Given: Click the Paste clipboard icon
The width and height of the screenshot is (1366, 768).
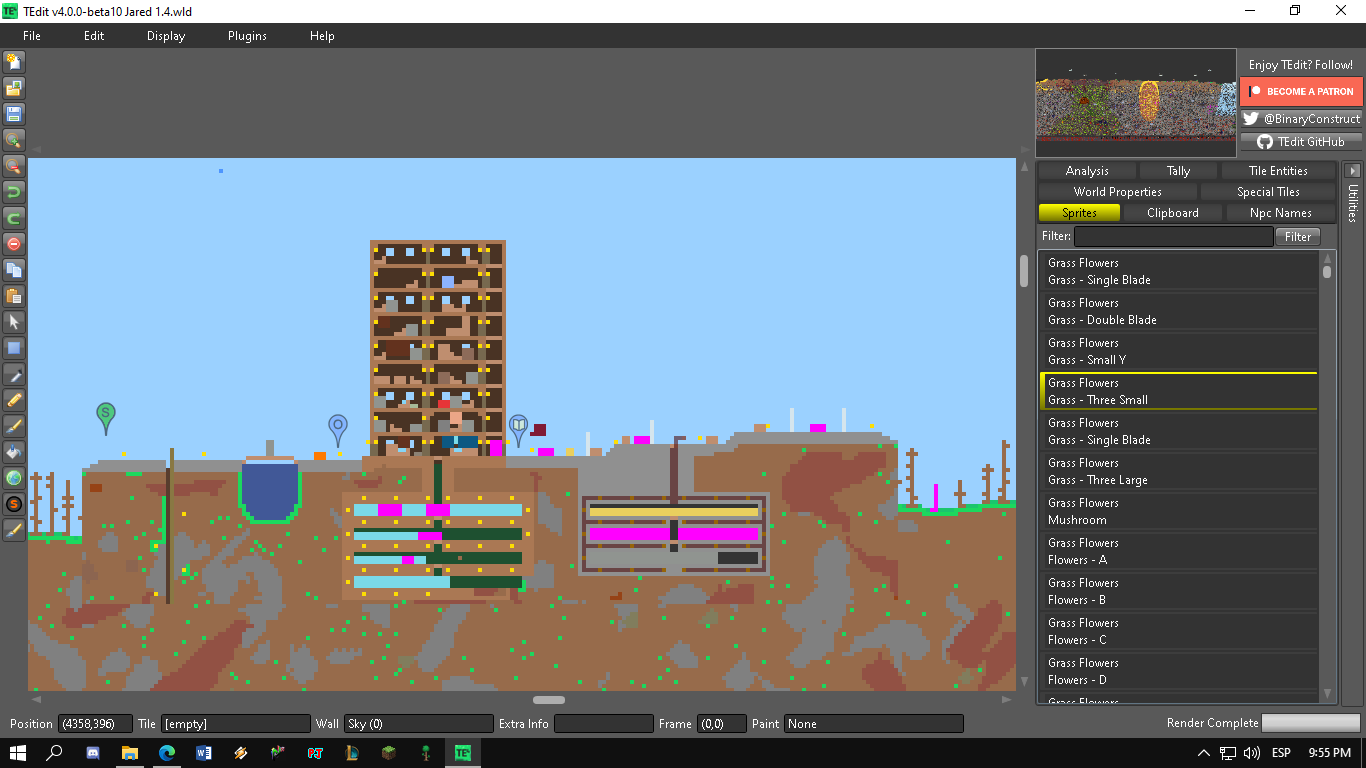Looking at the screenshot, I should coord(13,295).
